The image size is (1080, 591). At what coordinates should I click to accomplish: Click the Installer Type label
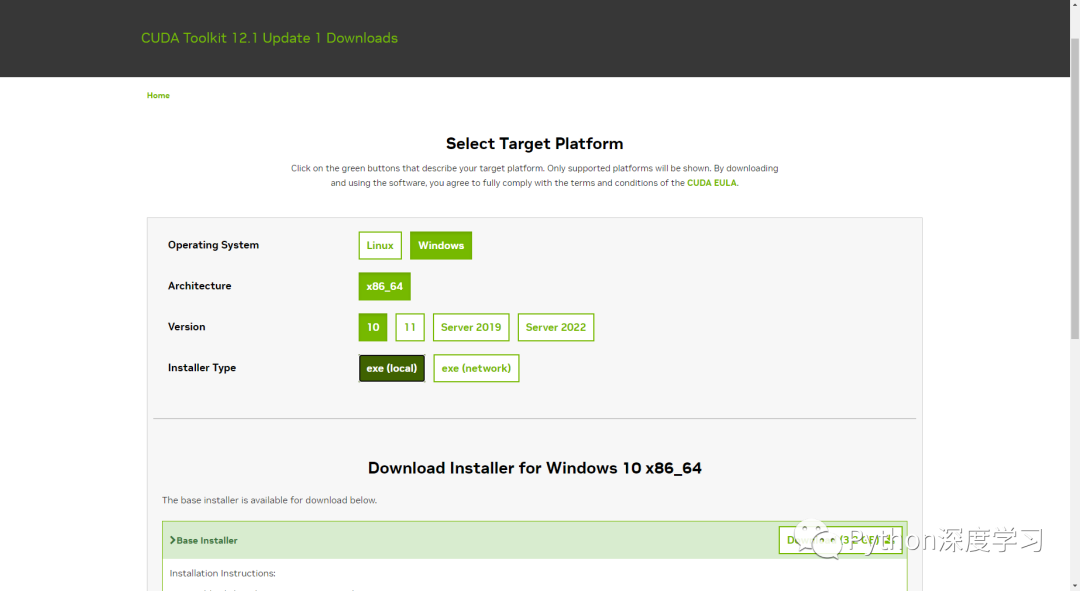[x=202, y=367]
